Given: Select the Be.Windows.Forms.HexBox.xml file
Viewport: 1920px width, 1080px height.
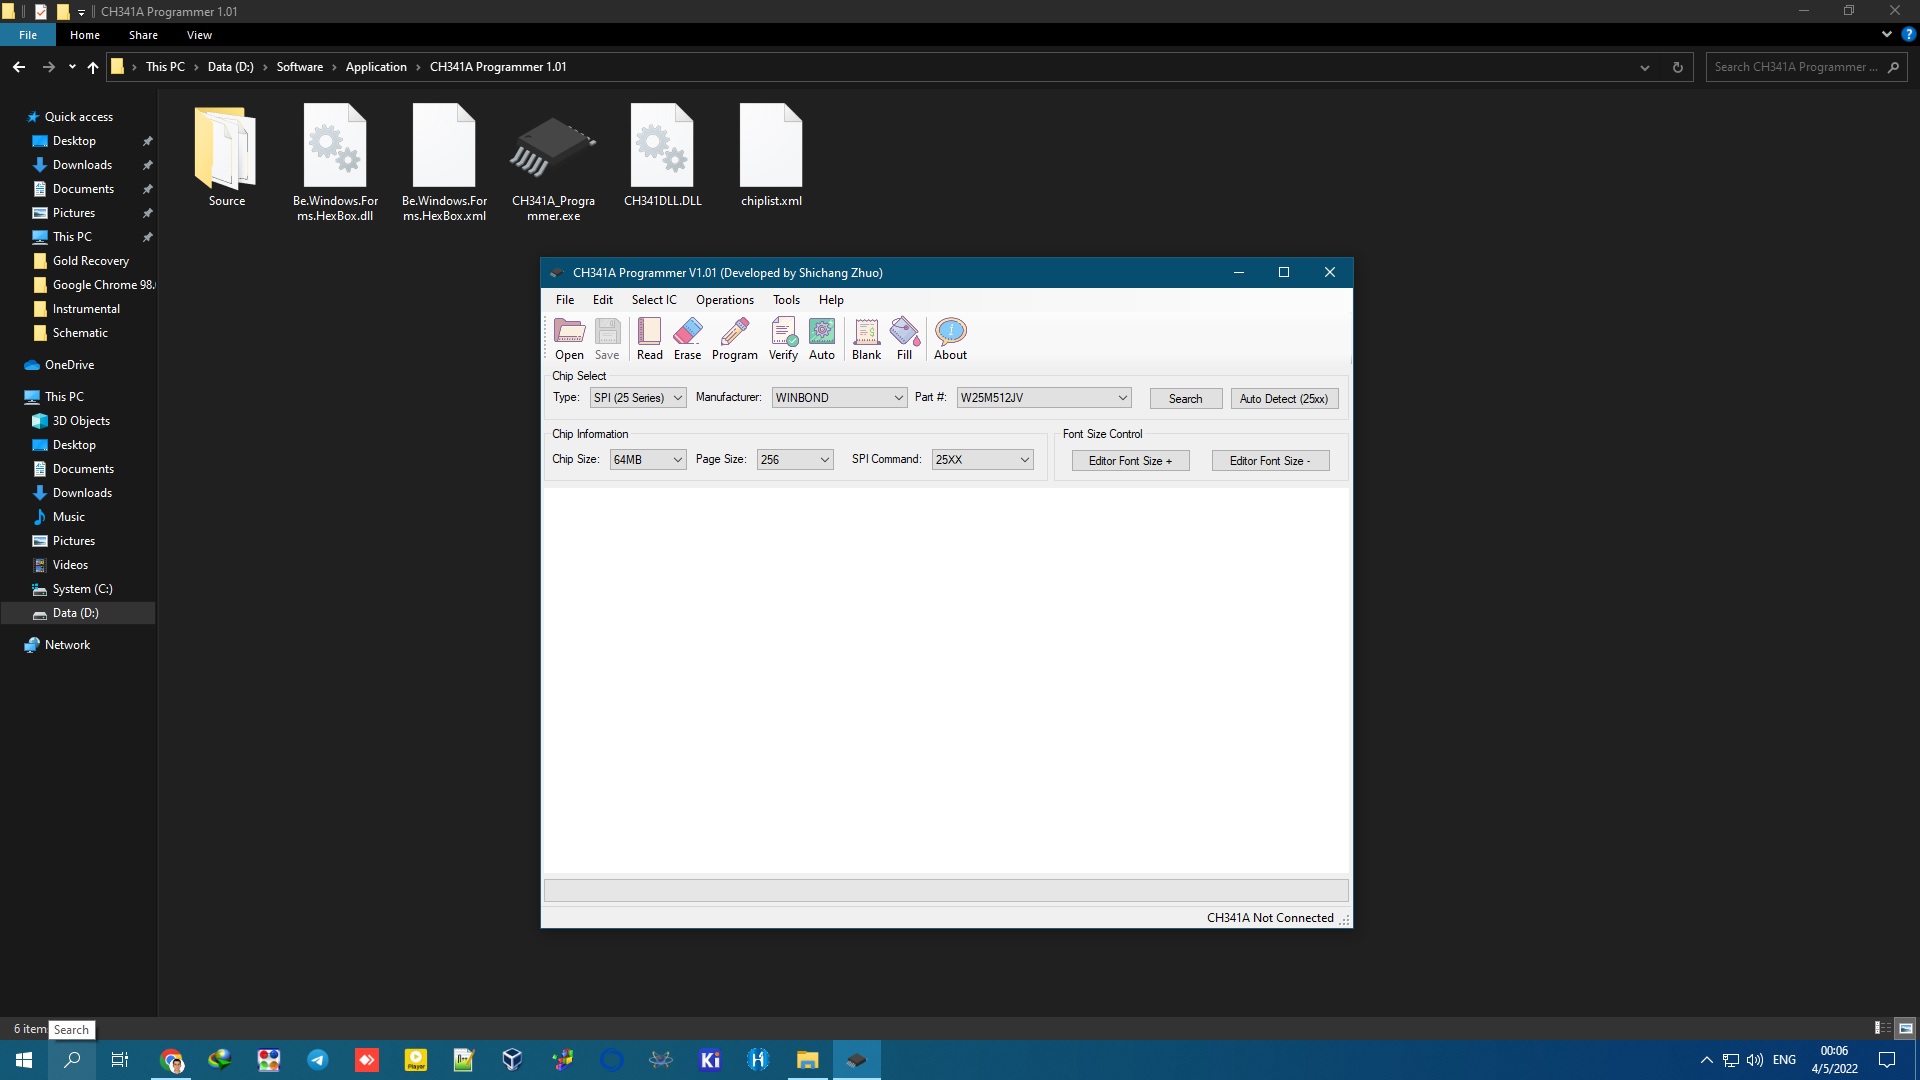Looking at the screenshot, I should click(x=444, y=163).
